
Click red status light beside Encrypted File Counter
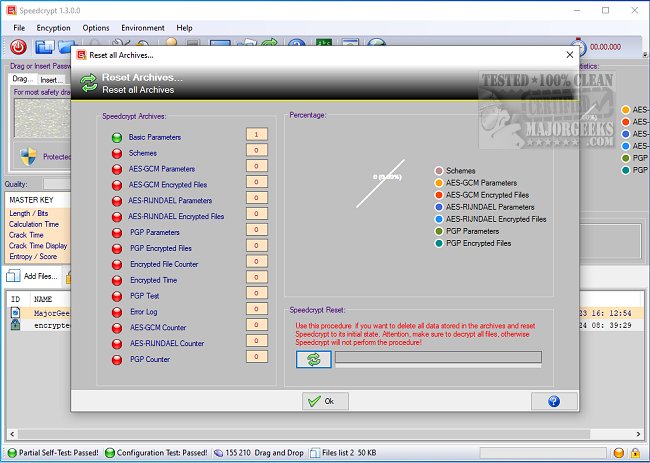pos(117,264)
